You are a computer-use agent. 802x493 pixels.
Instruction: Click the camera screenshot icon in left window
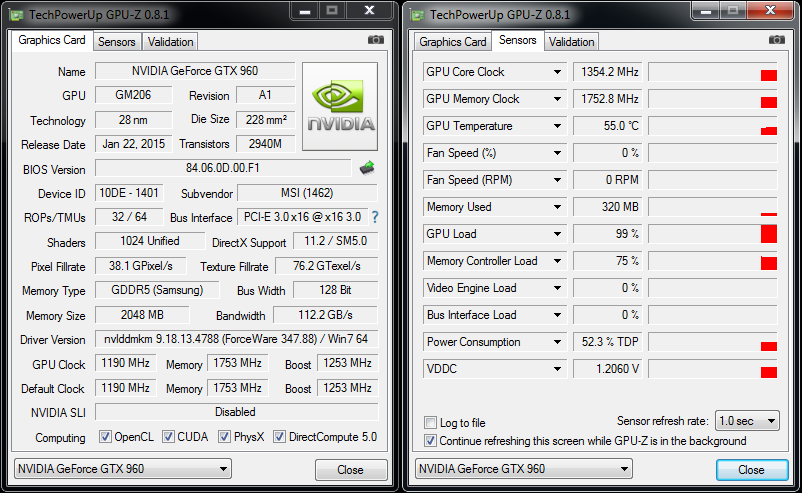375,40
